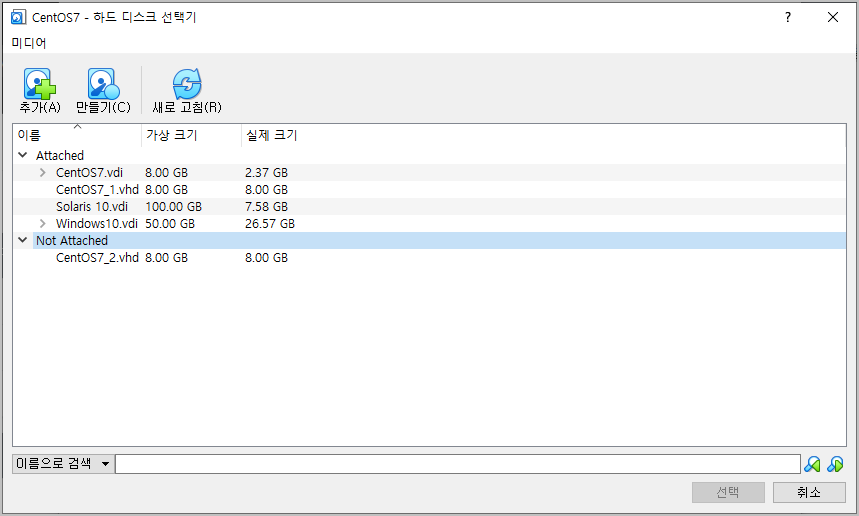This screenshot has height=516, width=859.
Task: Open the 이름으로 검색 dropdown
Action: point(63,464)
